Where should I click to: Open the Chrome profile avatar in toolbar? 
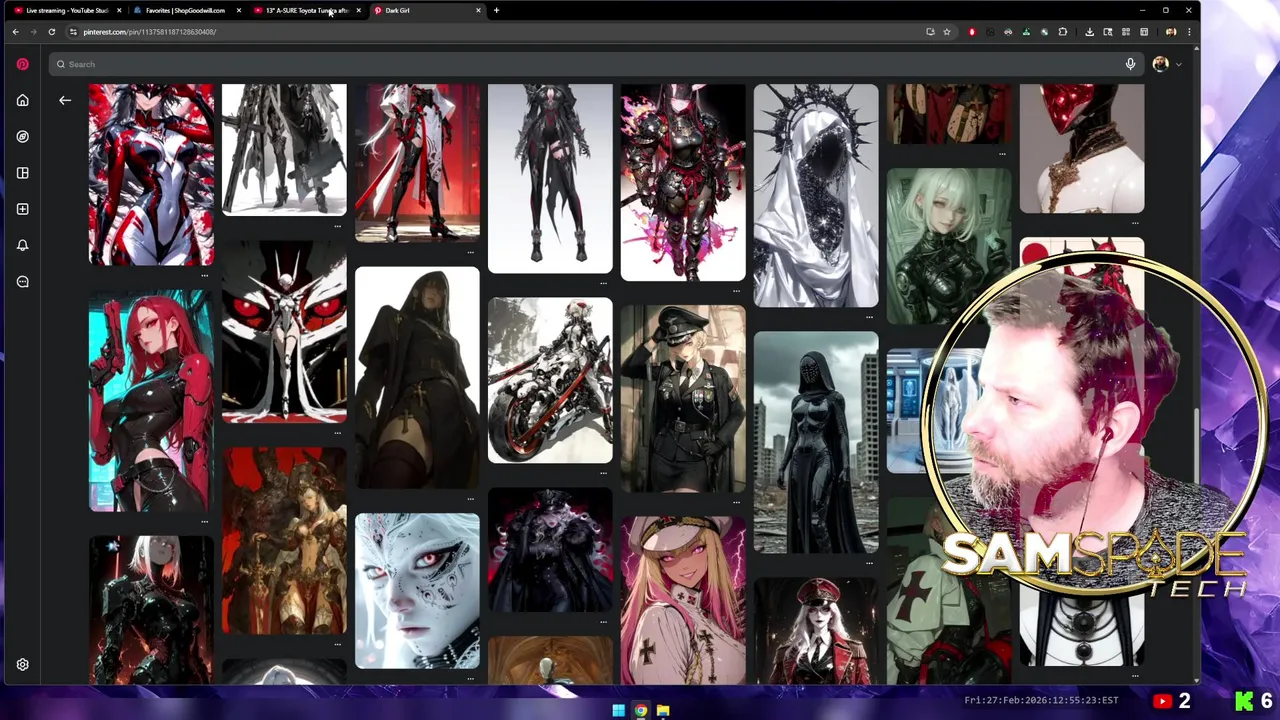click(x=1171, y=32)
